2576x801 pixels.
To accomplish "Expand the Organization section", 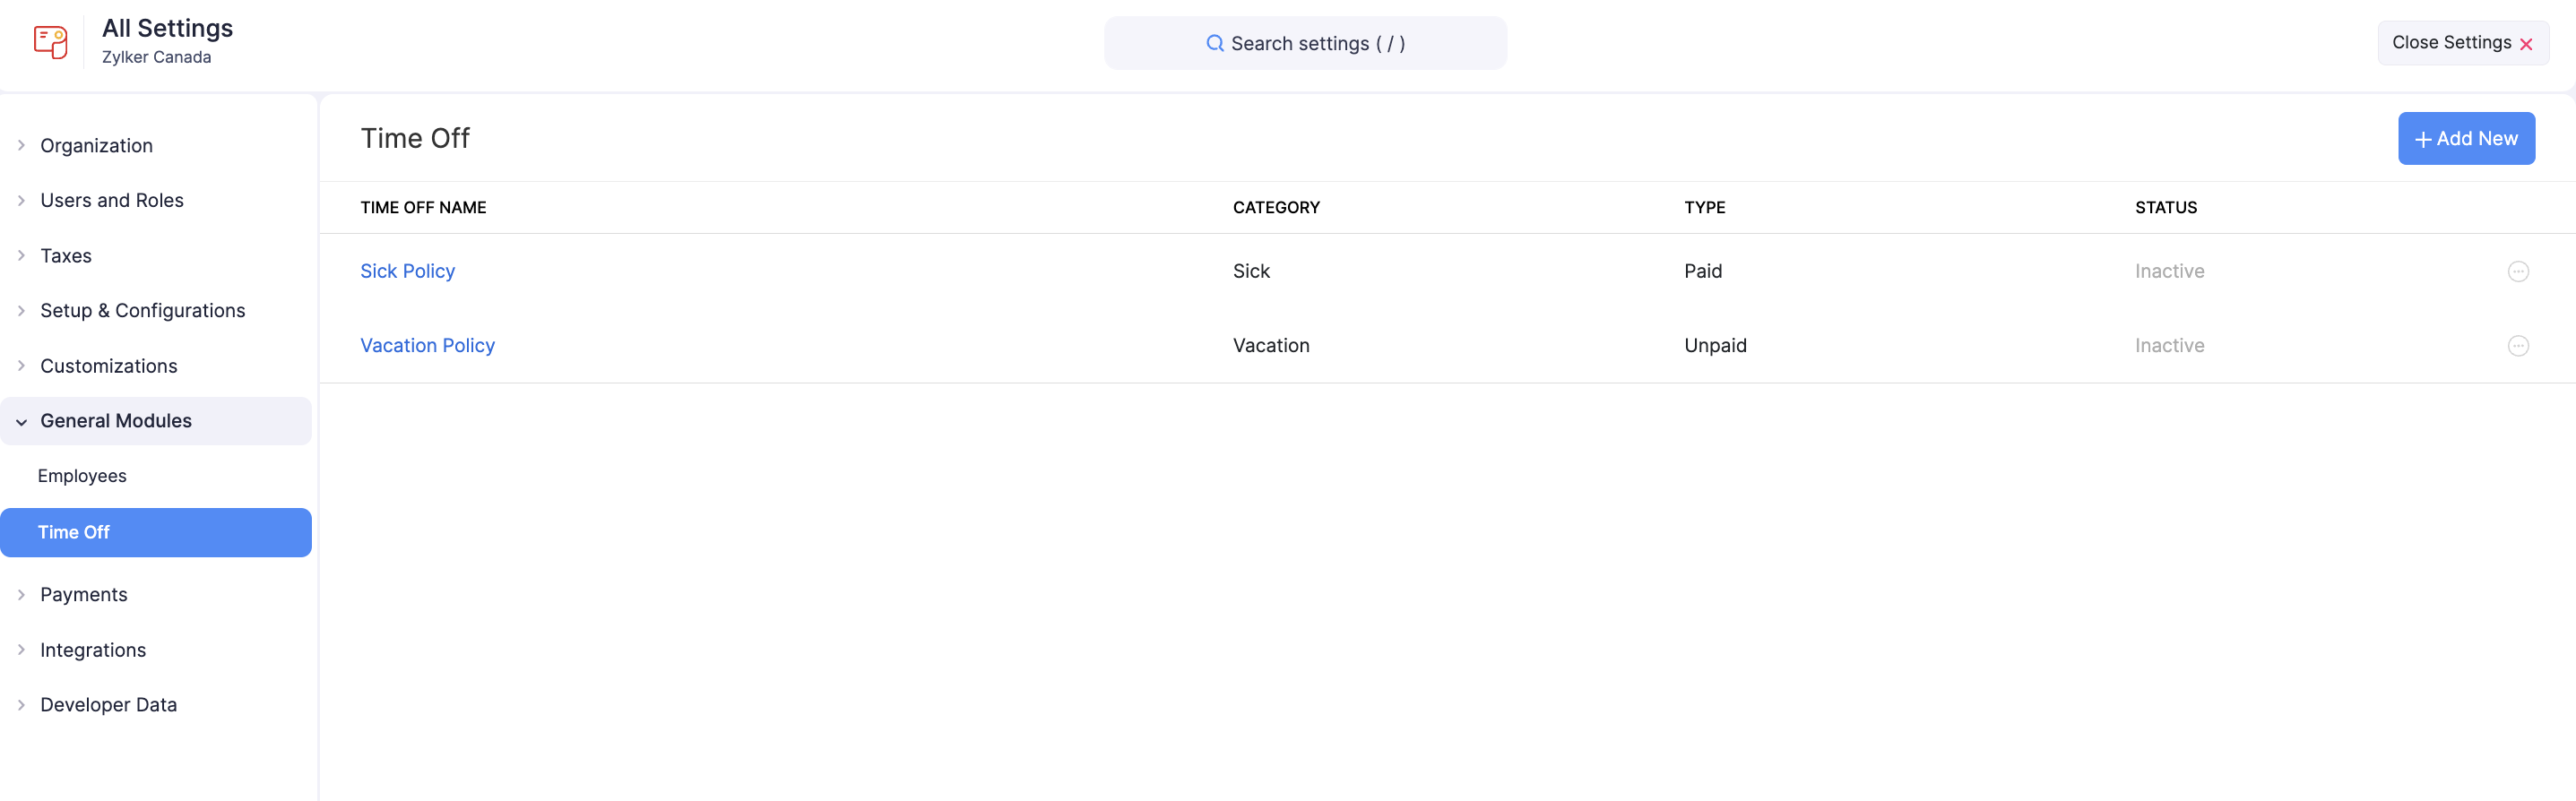I will pyautogui.click(x=21, y=146).
